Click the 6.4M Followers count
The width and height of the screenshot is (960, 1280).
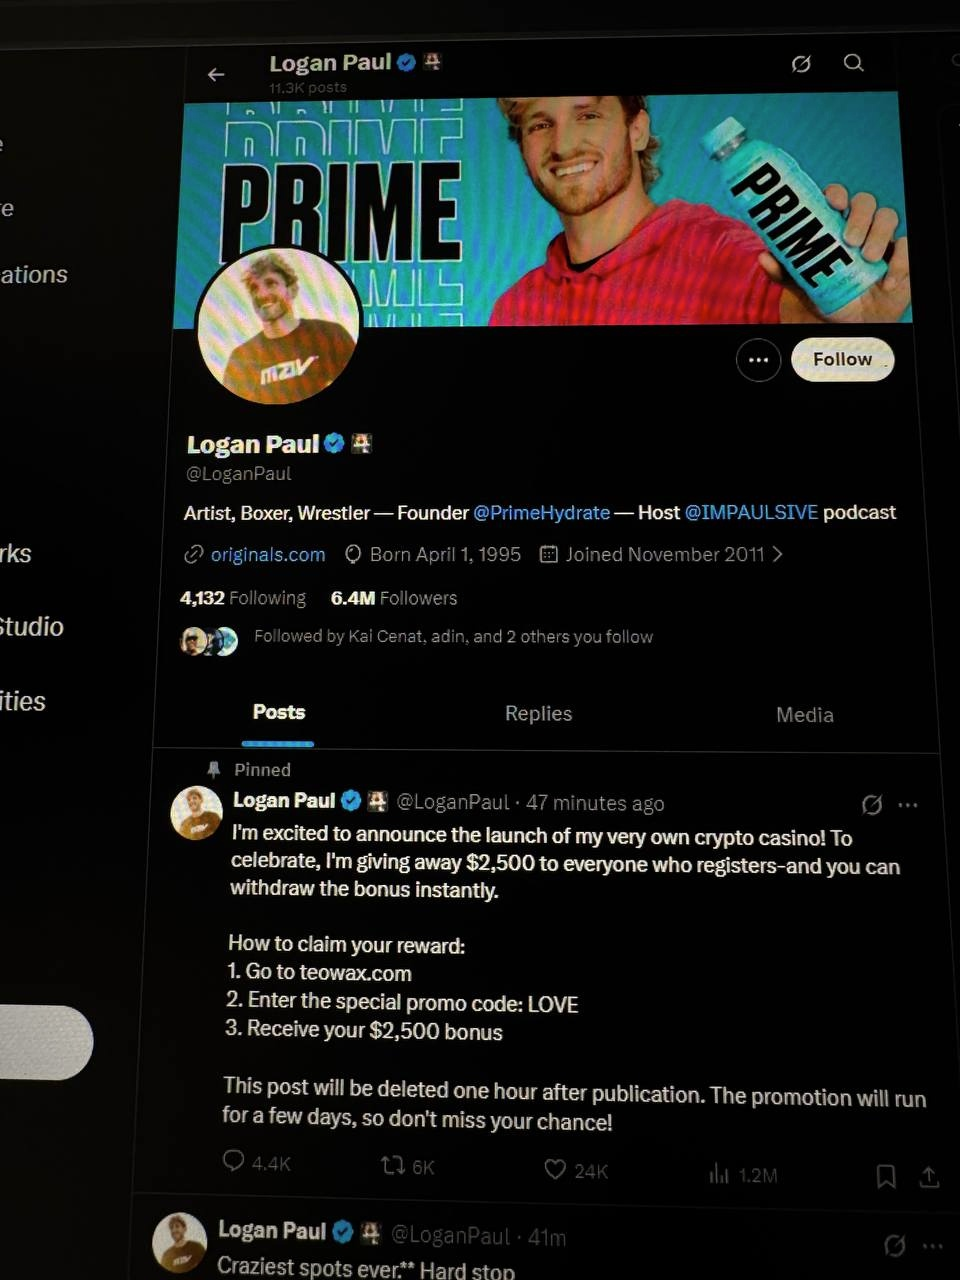coord(394,598)
